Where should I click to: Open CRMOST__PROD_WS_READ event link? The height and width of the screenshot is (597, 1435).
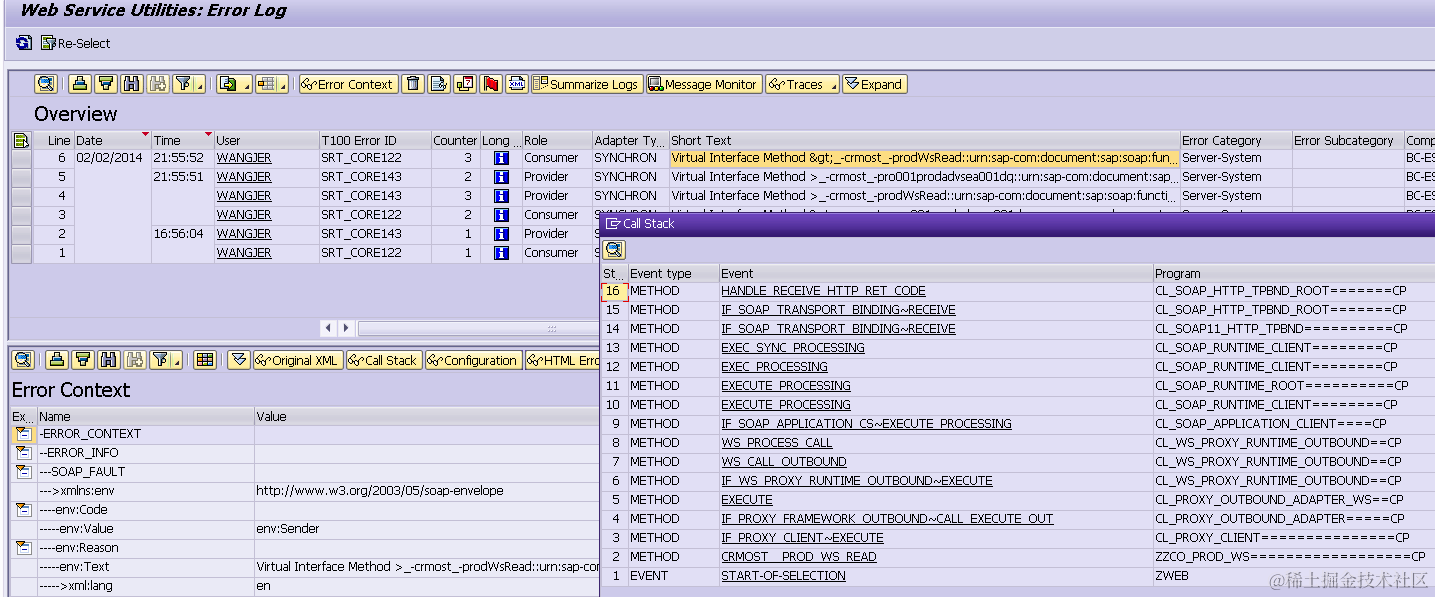pos(799,557)
